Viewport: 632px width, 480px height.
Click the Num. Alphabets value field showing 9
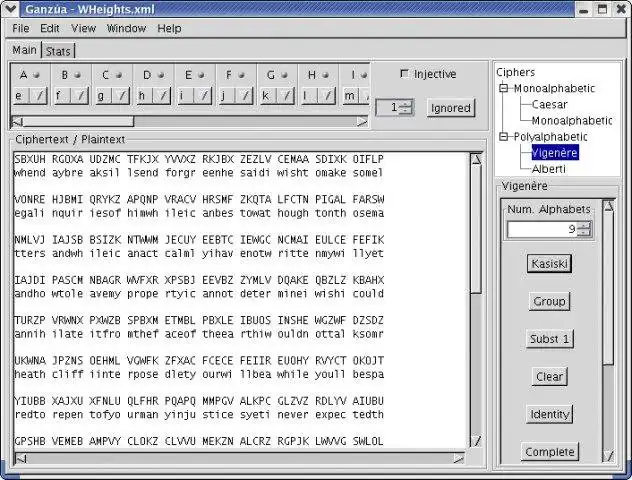pos(542,229)
